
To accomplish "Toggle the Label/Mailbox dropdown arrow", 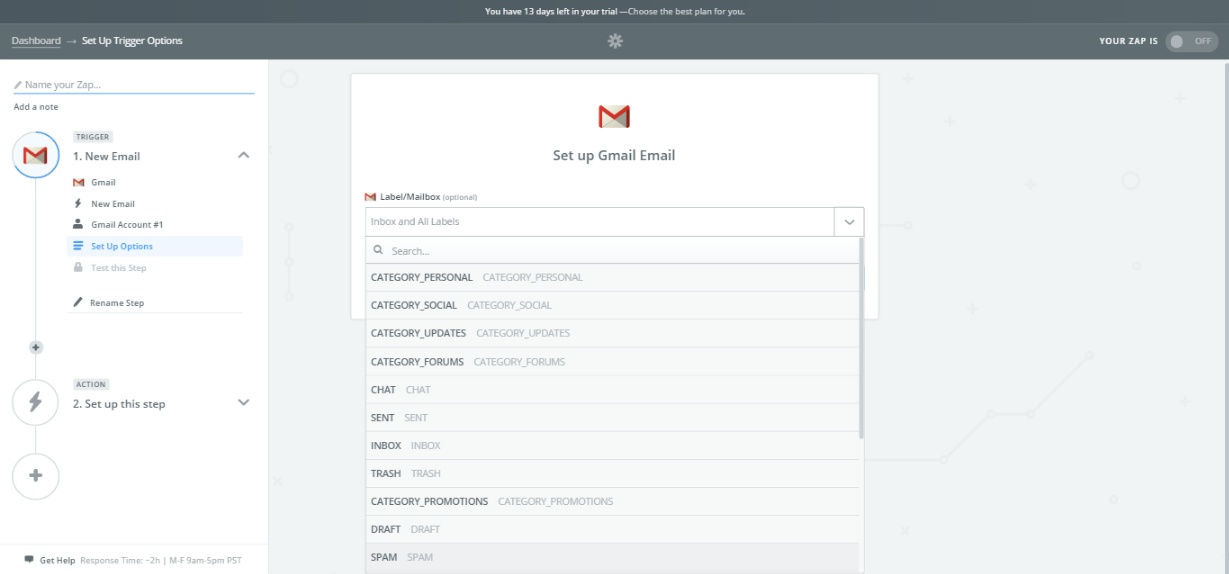I will click(849, 221).
